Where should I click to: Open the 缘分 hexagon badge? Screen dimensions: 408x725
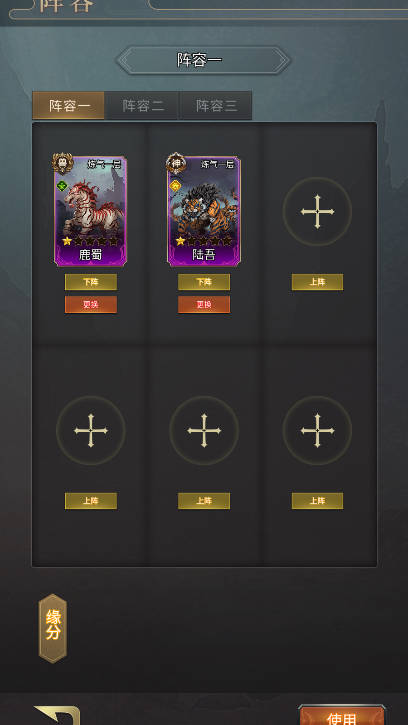pos(53,628)
